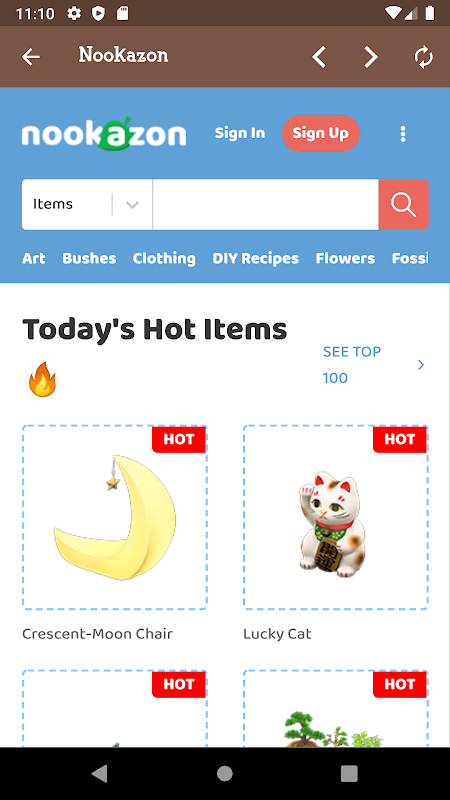This screenshot has width=450, height=800.
Task: Focus the search text field
Action: (266, 204)
